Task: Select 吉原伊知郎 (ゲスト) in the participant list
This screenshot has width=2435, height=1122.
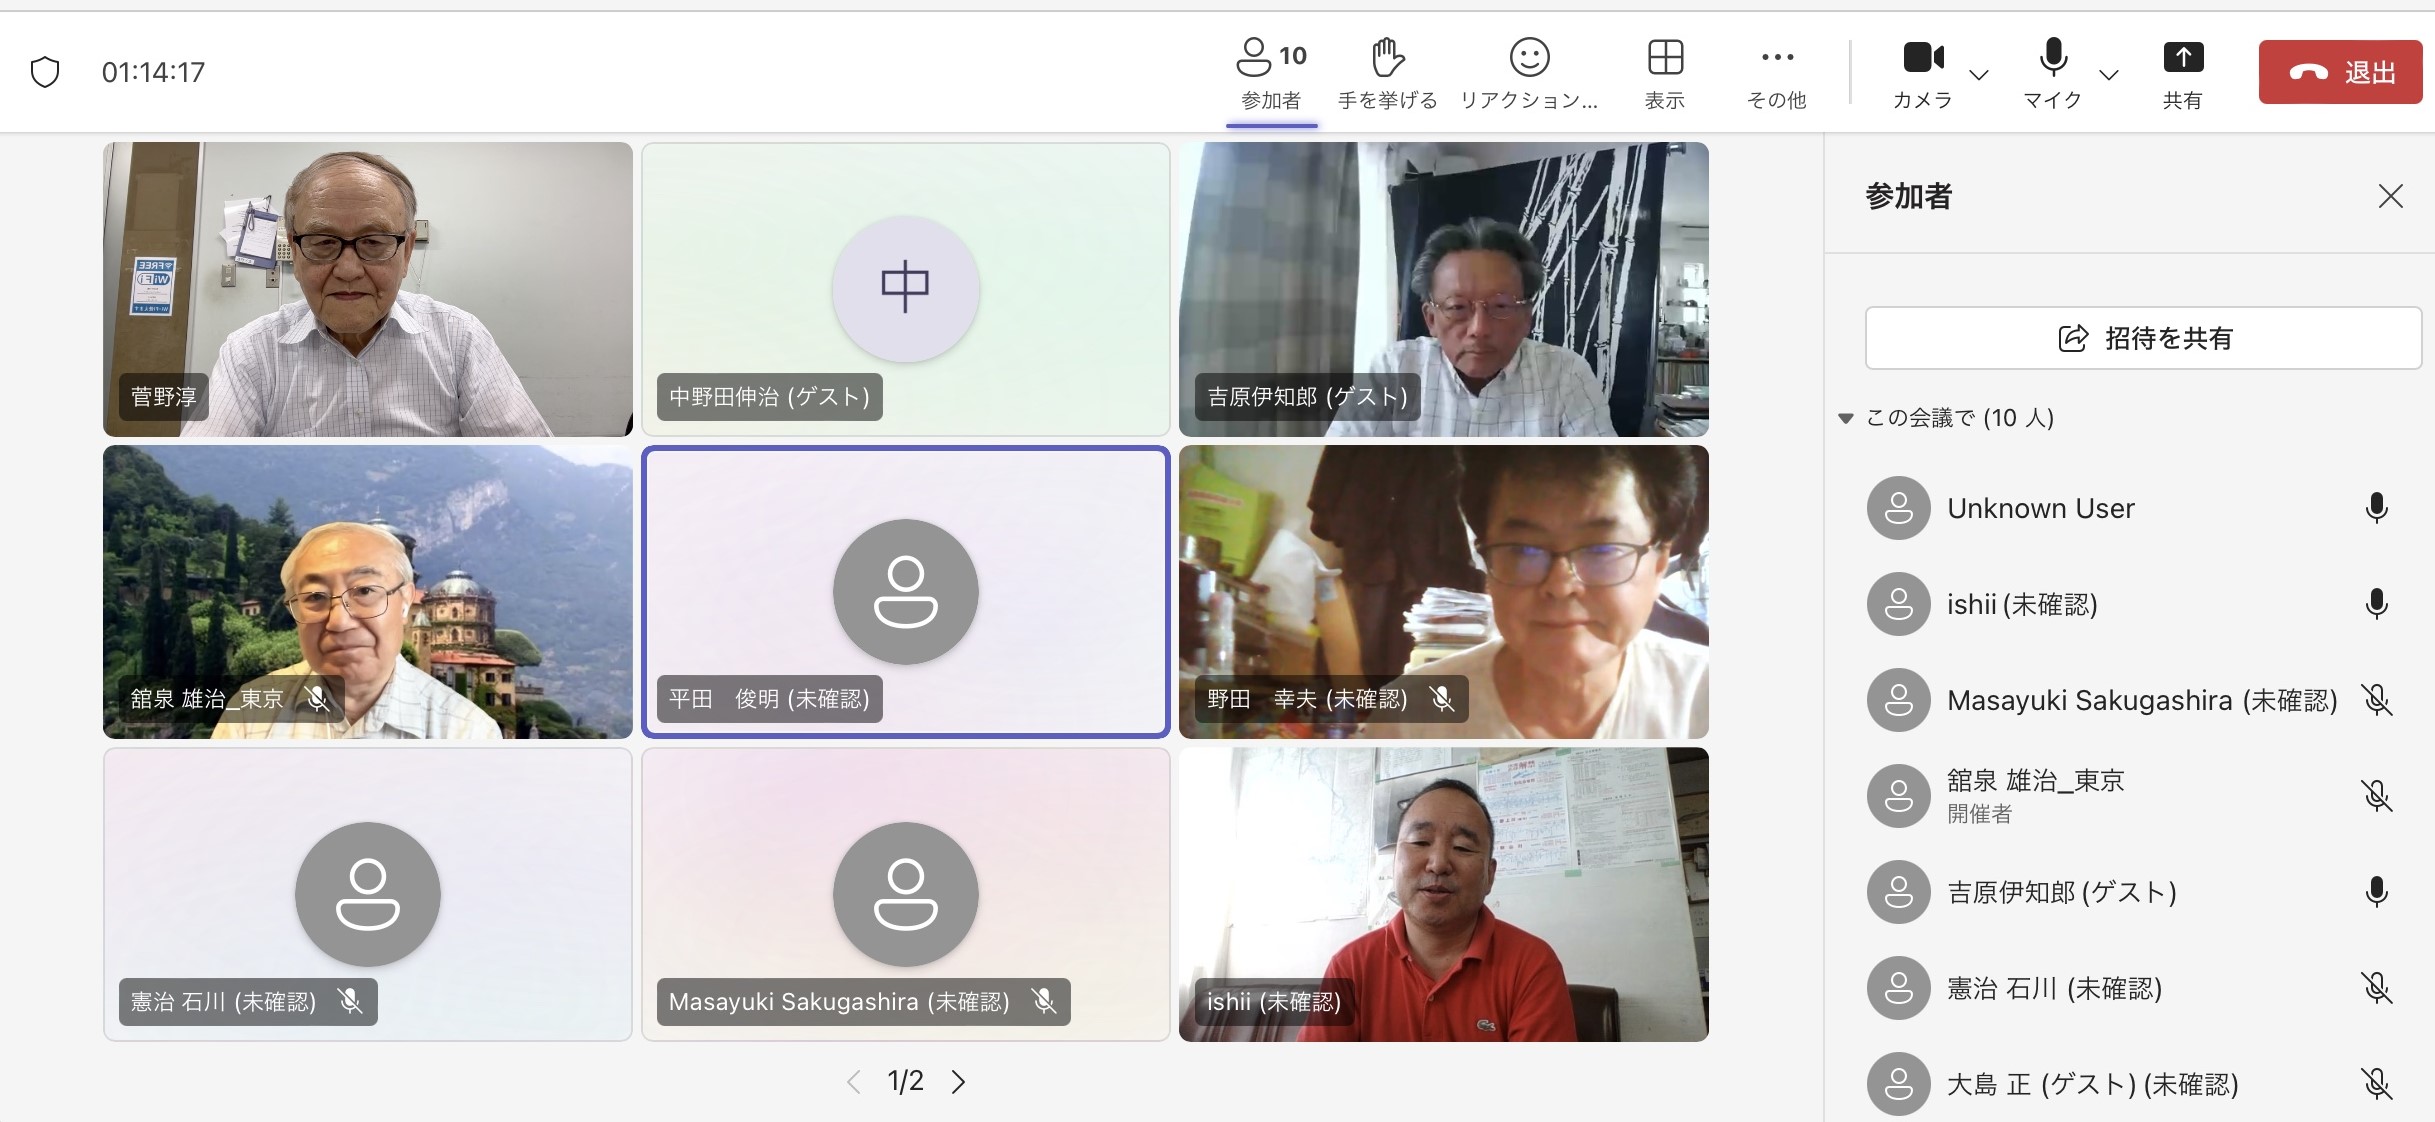Action: pos(2129,892)
